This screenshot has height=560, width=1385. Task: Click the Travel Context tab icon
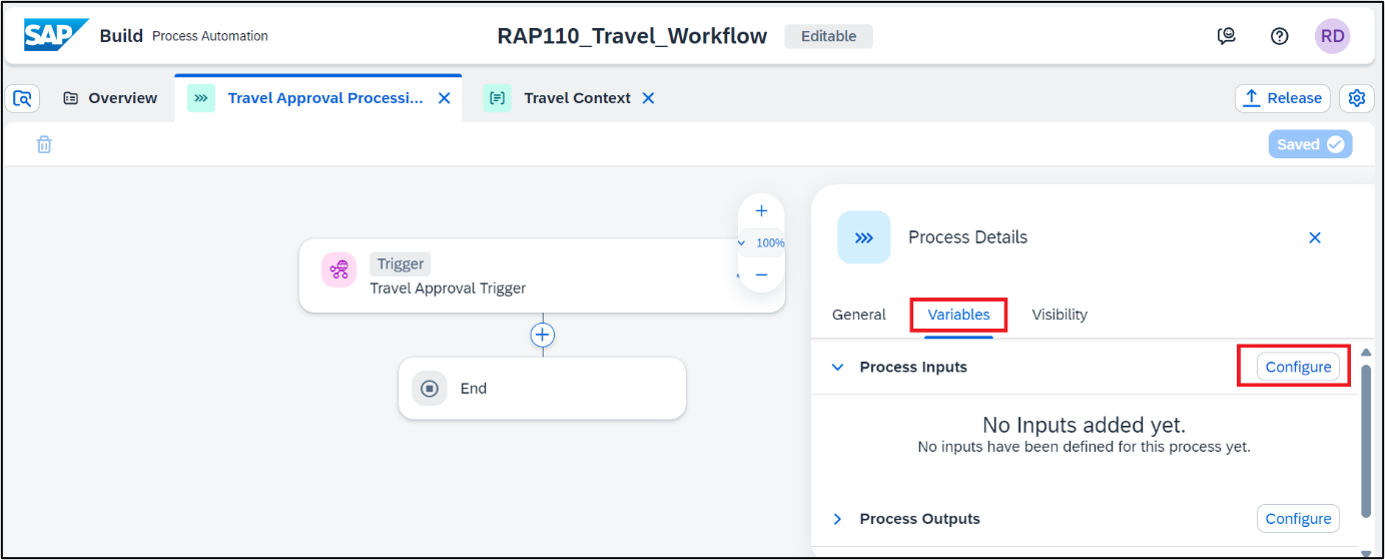pos(497,98)
